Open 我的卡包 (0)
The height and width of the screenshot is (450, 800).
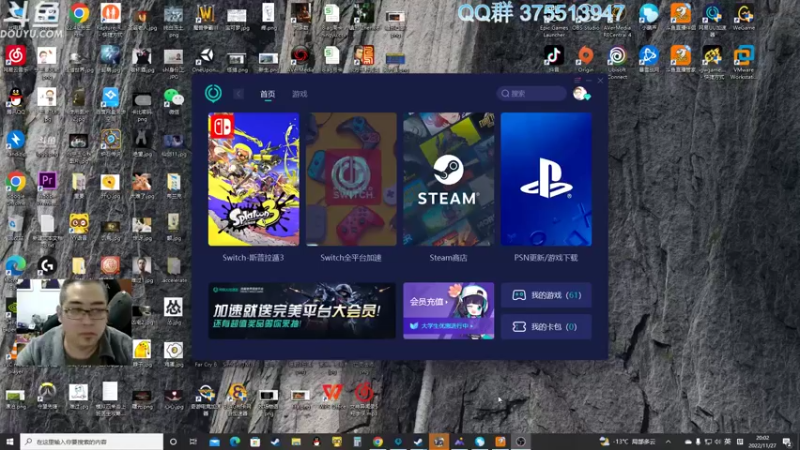click(x=546, y=327)
